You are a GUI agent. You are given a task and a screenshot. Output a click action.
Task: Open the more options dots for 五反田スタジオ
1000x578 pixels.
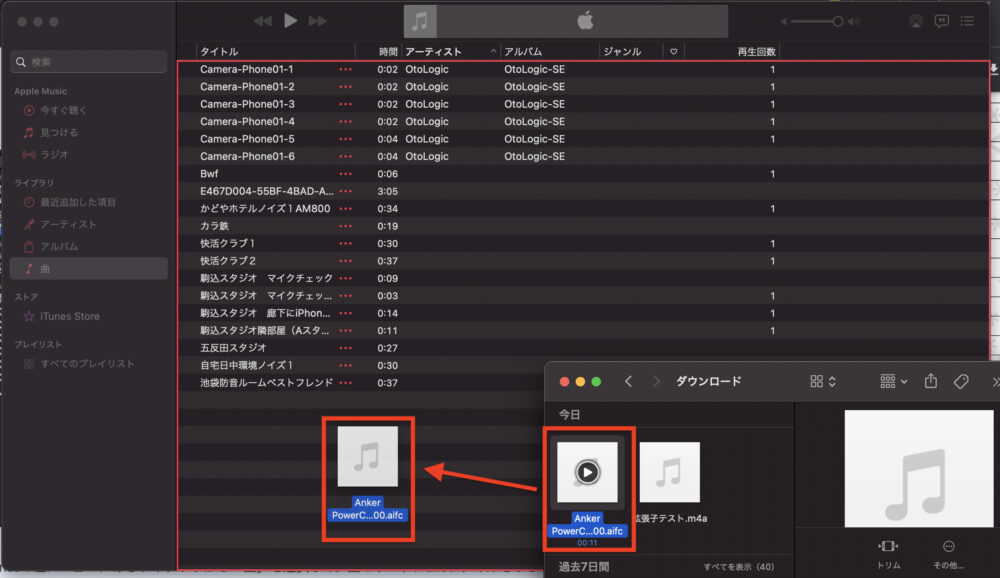[x=345, y=348]
